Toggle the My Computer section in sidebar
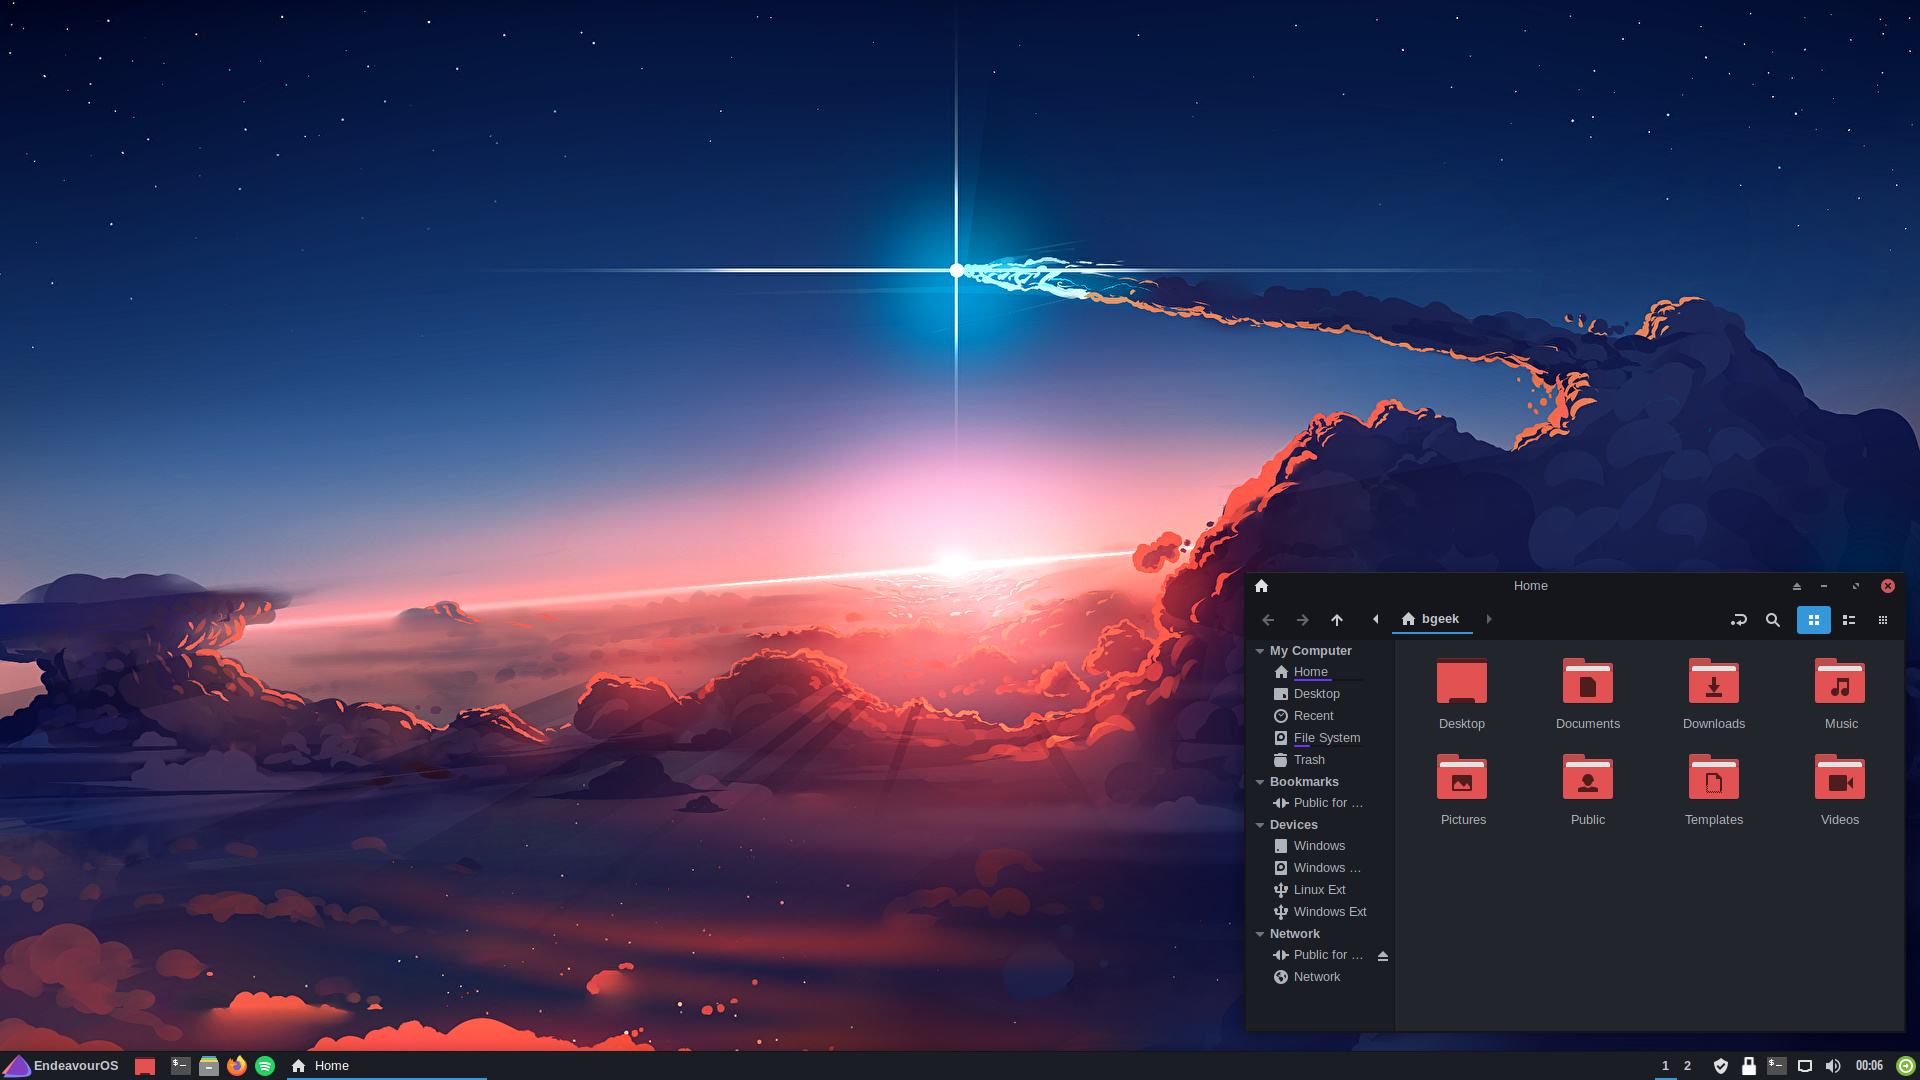 pyautogui.click(x=1261, y=650)
